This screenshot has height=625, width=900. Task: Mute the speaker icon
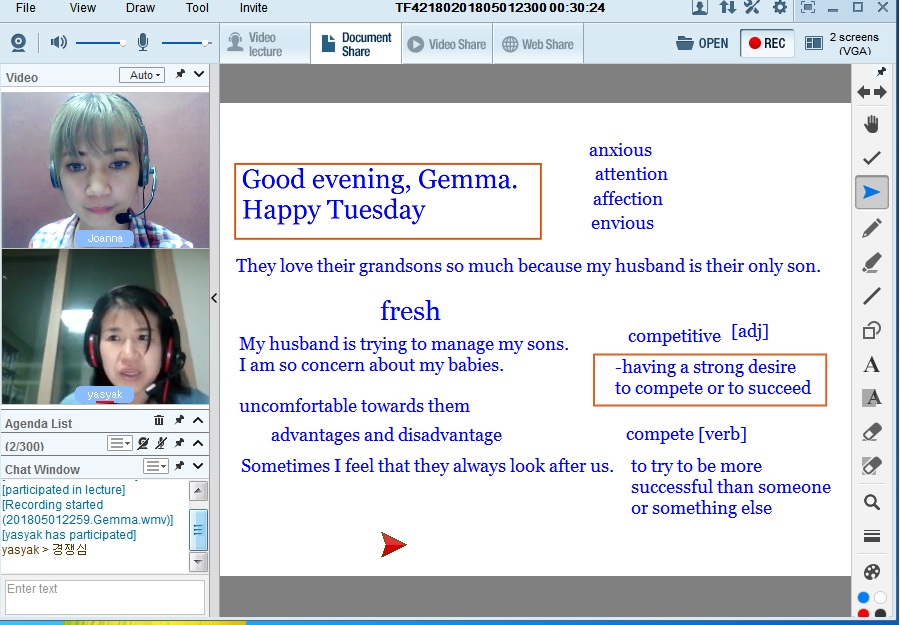click(x=59, y=43)
